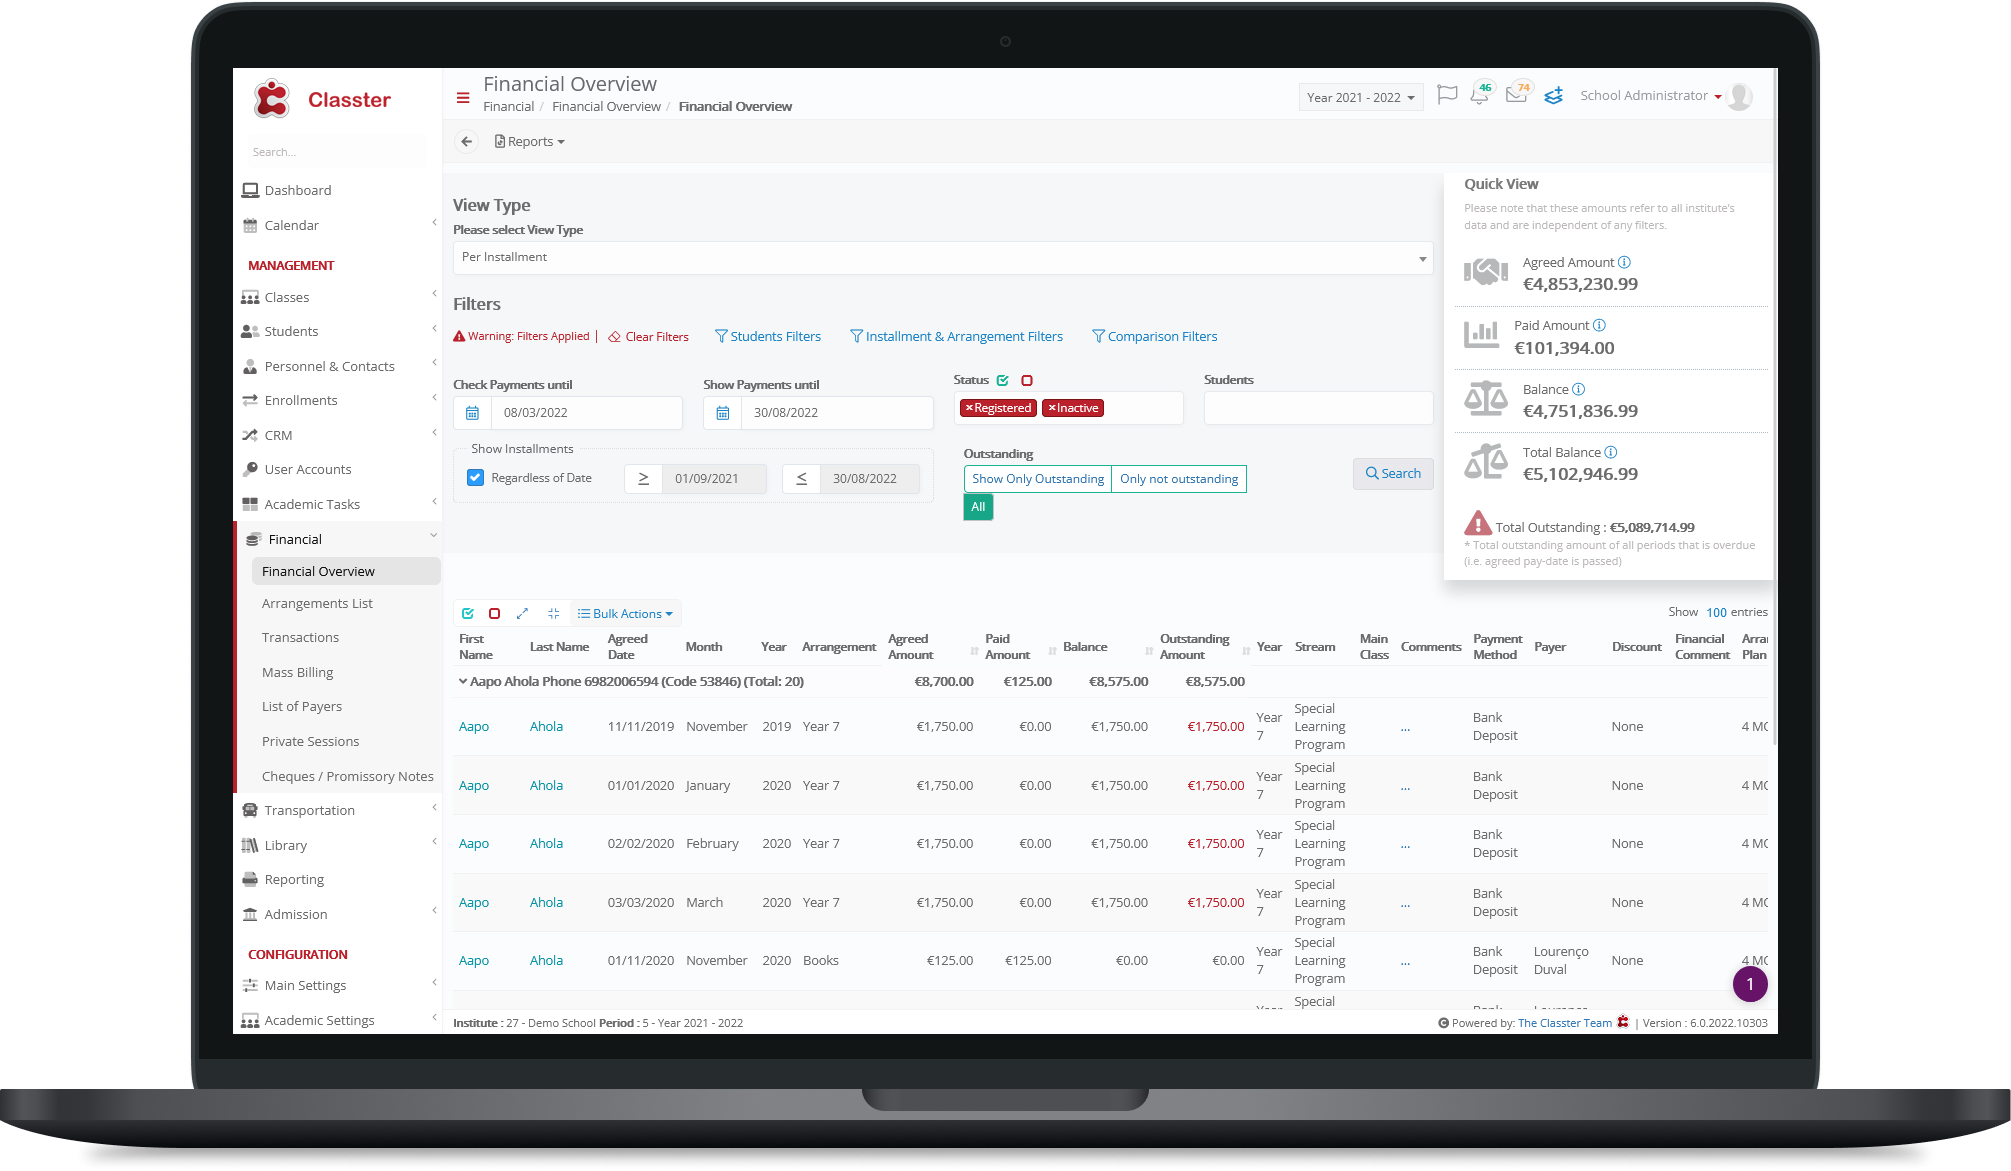Remove the Inactive status tag

click(x=1052, y=408)
